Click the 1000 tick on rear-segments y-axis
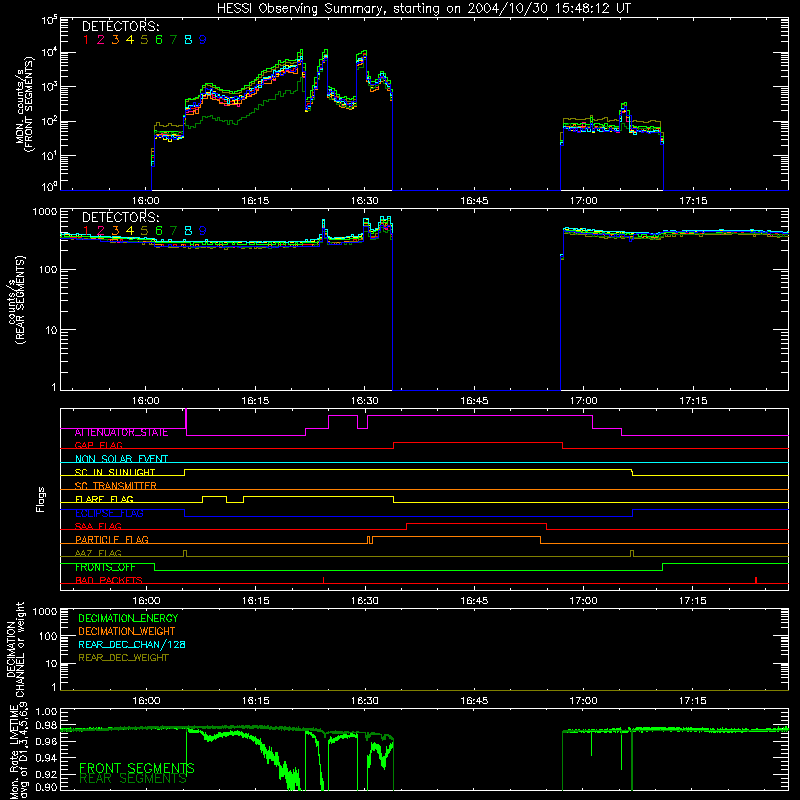The width and height of the screenshot is (800, 800). [x=45, y=212]
